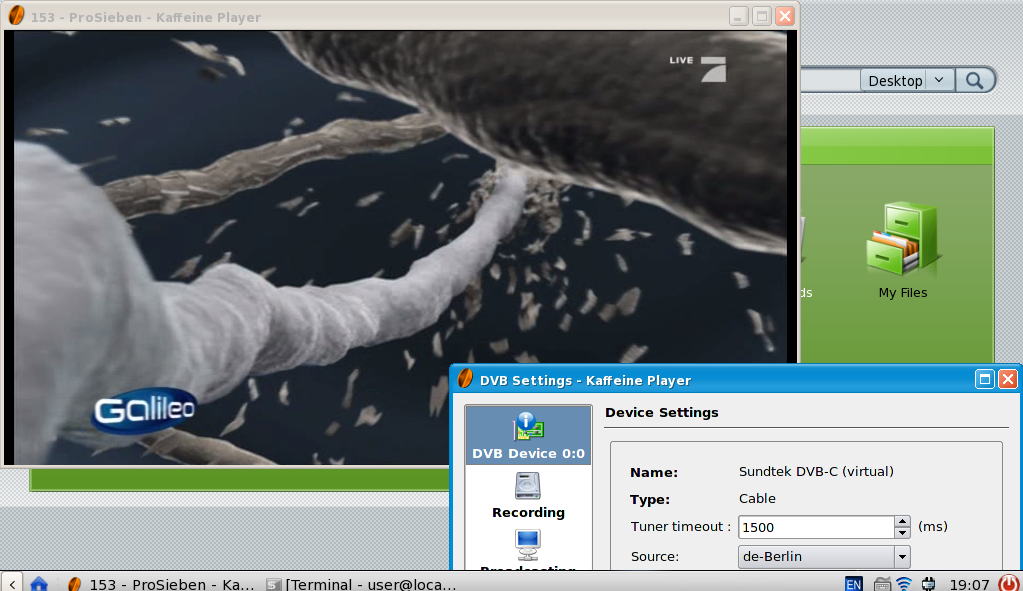
Task: Click the desktop search magnifier icon
Action: click(974, 80)
